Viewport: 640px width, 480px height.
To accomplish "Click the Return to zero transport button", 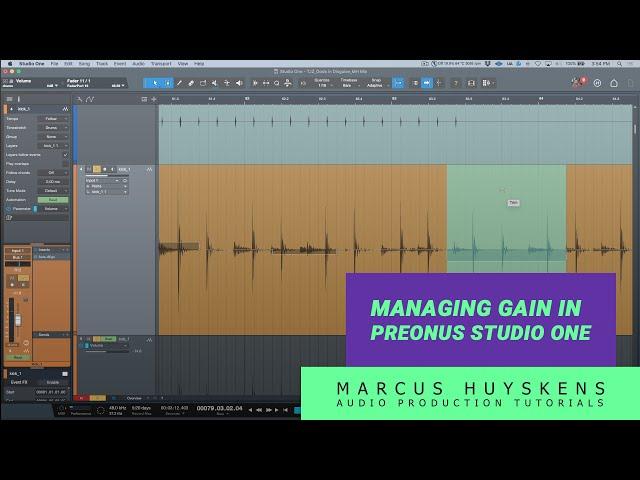I will point(285,409).
